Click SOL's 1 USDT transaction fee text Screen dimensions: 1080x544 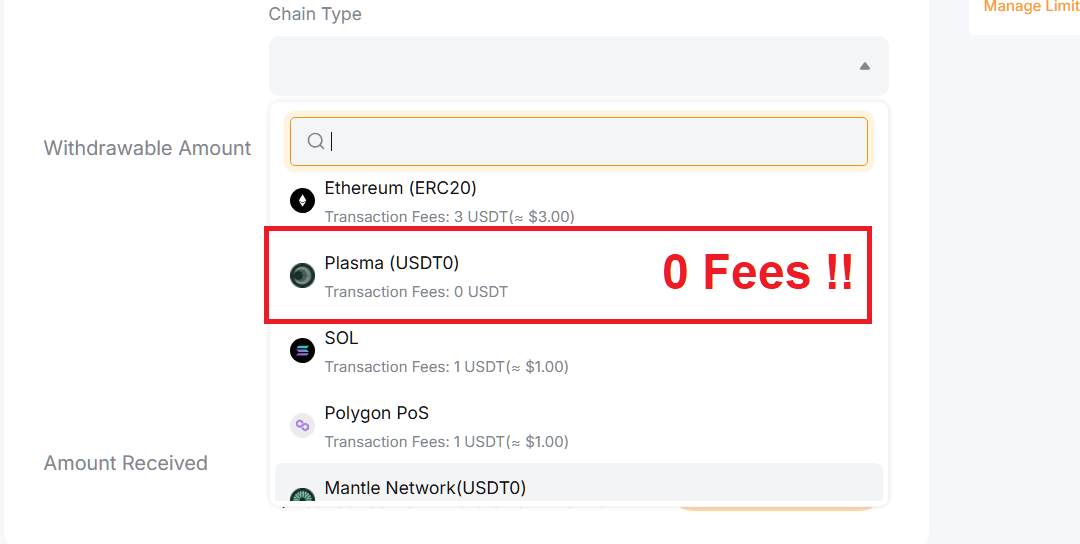point(446,367)
